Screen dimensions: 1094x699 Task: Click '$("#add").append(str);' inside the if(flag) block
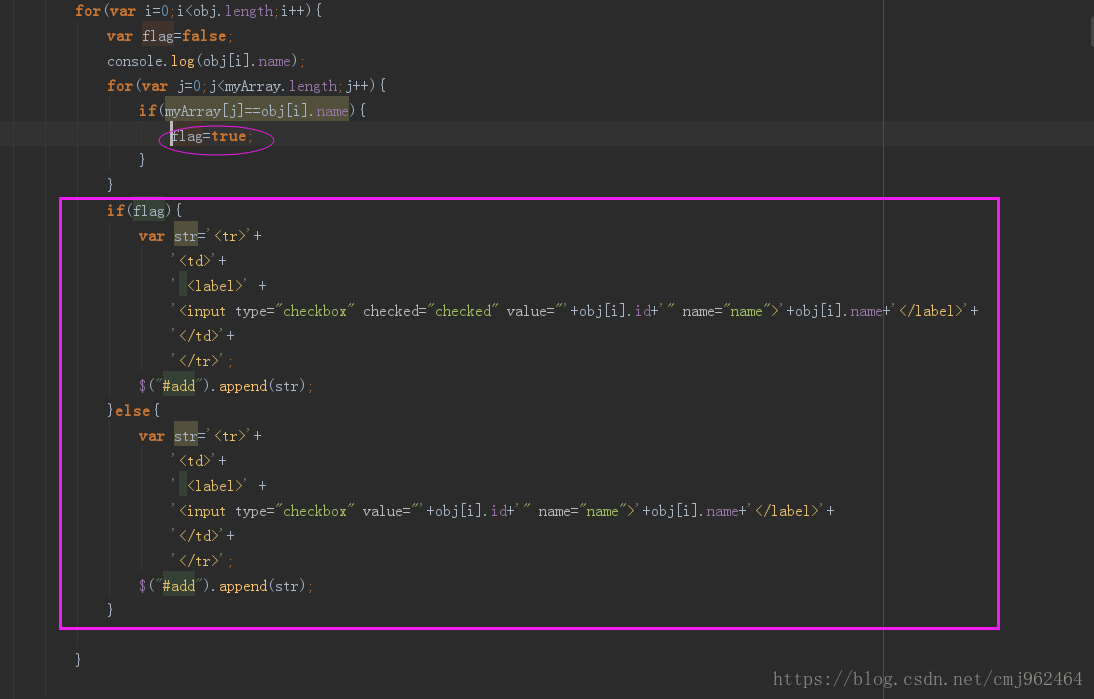click(226, 386)
